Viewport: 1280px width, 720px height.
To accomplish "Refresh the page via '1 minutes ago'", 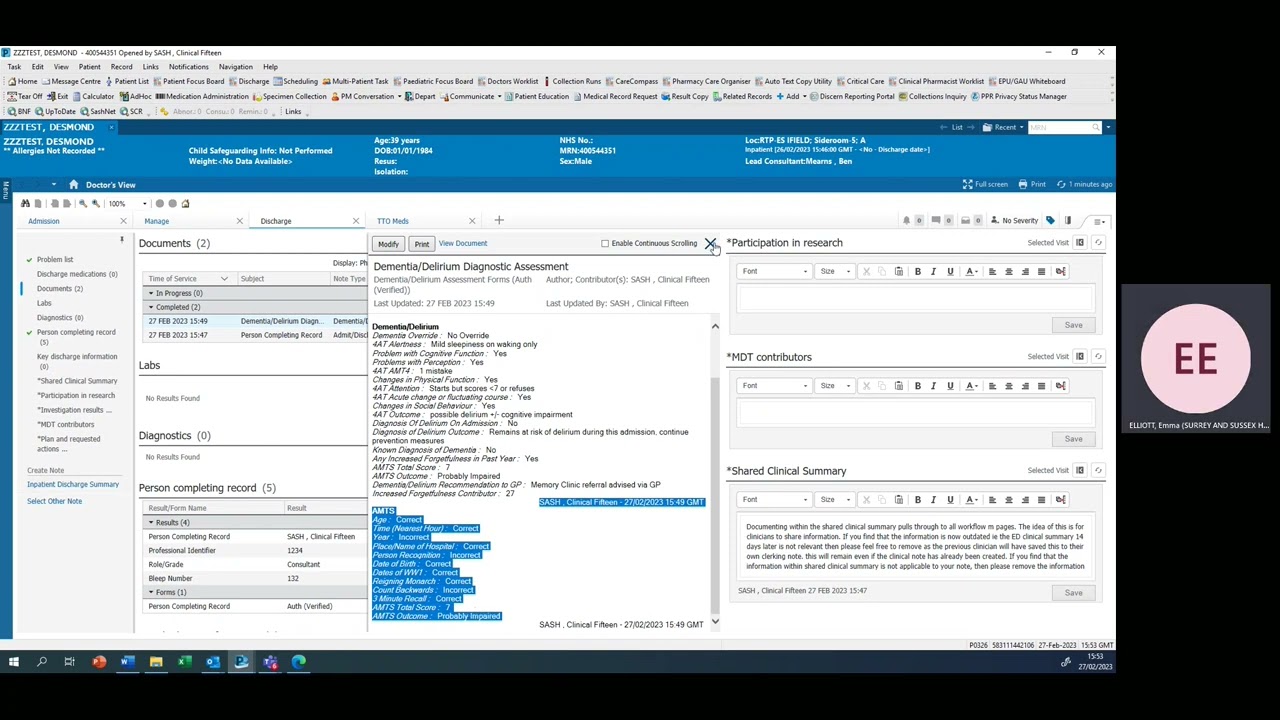I will point(1083,184).
